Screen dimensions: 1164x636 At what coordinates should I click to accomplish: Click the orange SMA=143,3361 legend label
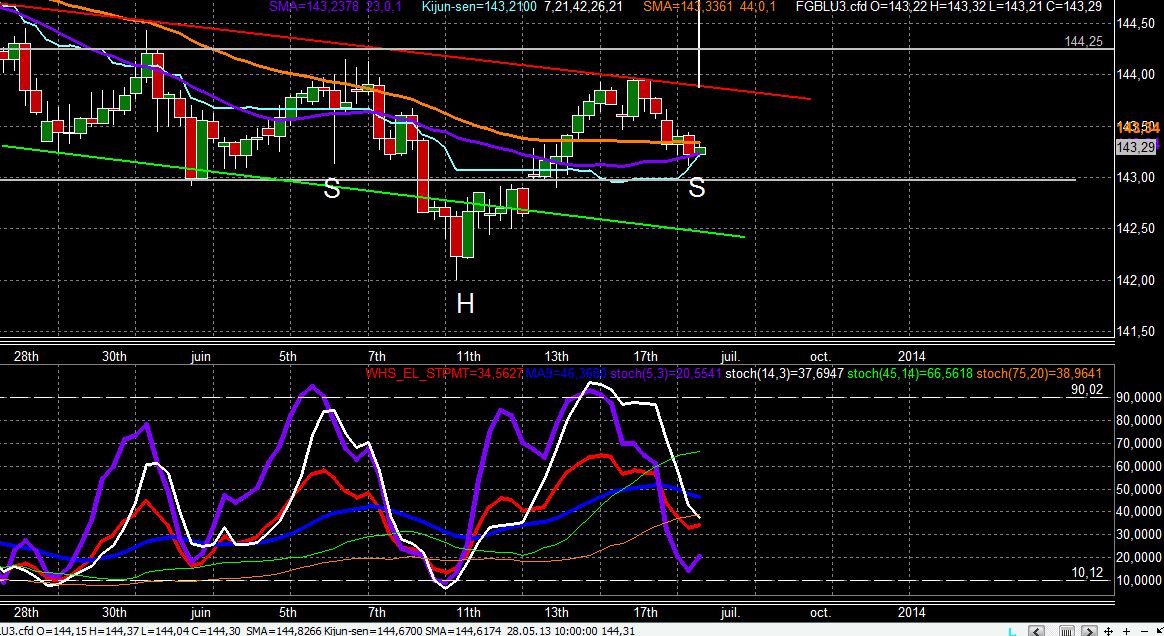coord(688,7)
